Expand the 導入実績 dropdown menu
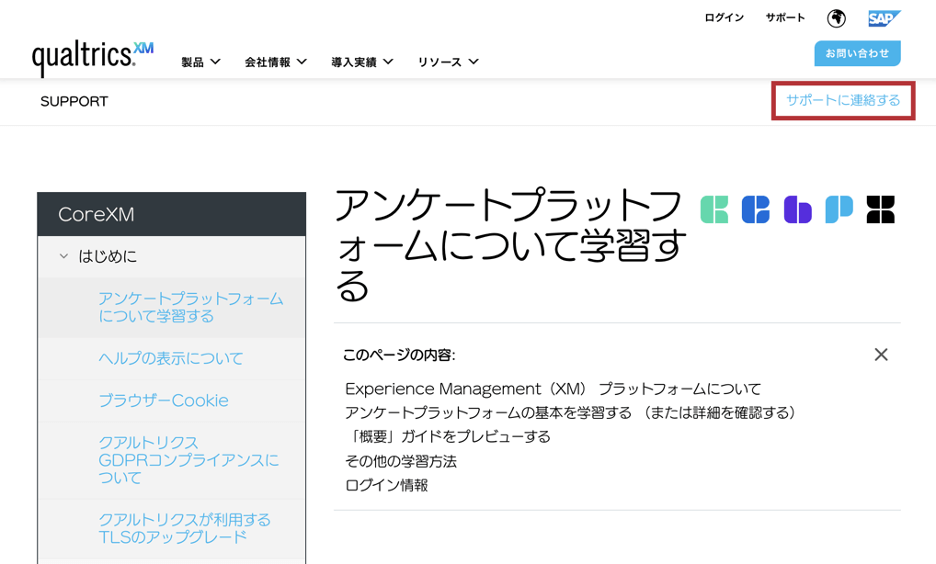The height and width of the screenshot is (564, 936). coord(362,62)
